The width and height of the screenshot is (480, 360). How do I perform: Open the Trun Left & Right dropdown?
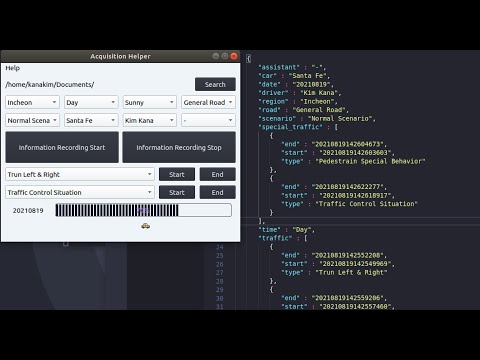coord(80,174)
